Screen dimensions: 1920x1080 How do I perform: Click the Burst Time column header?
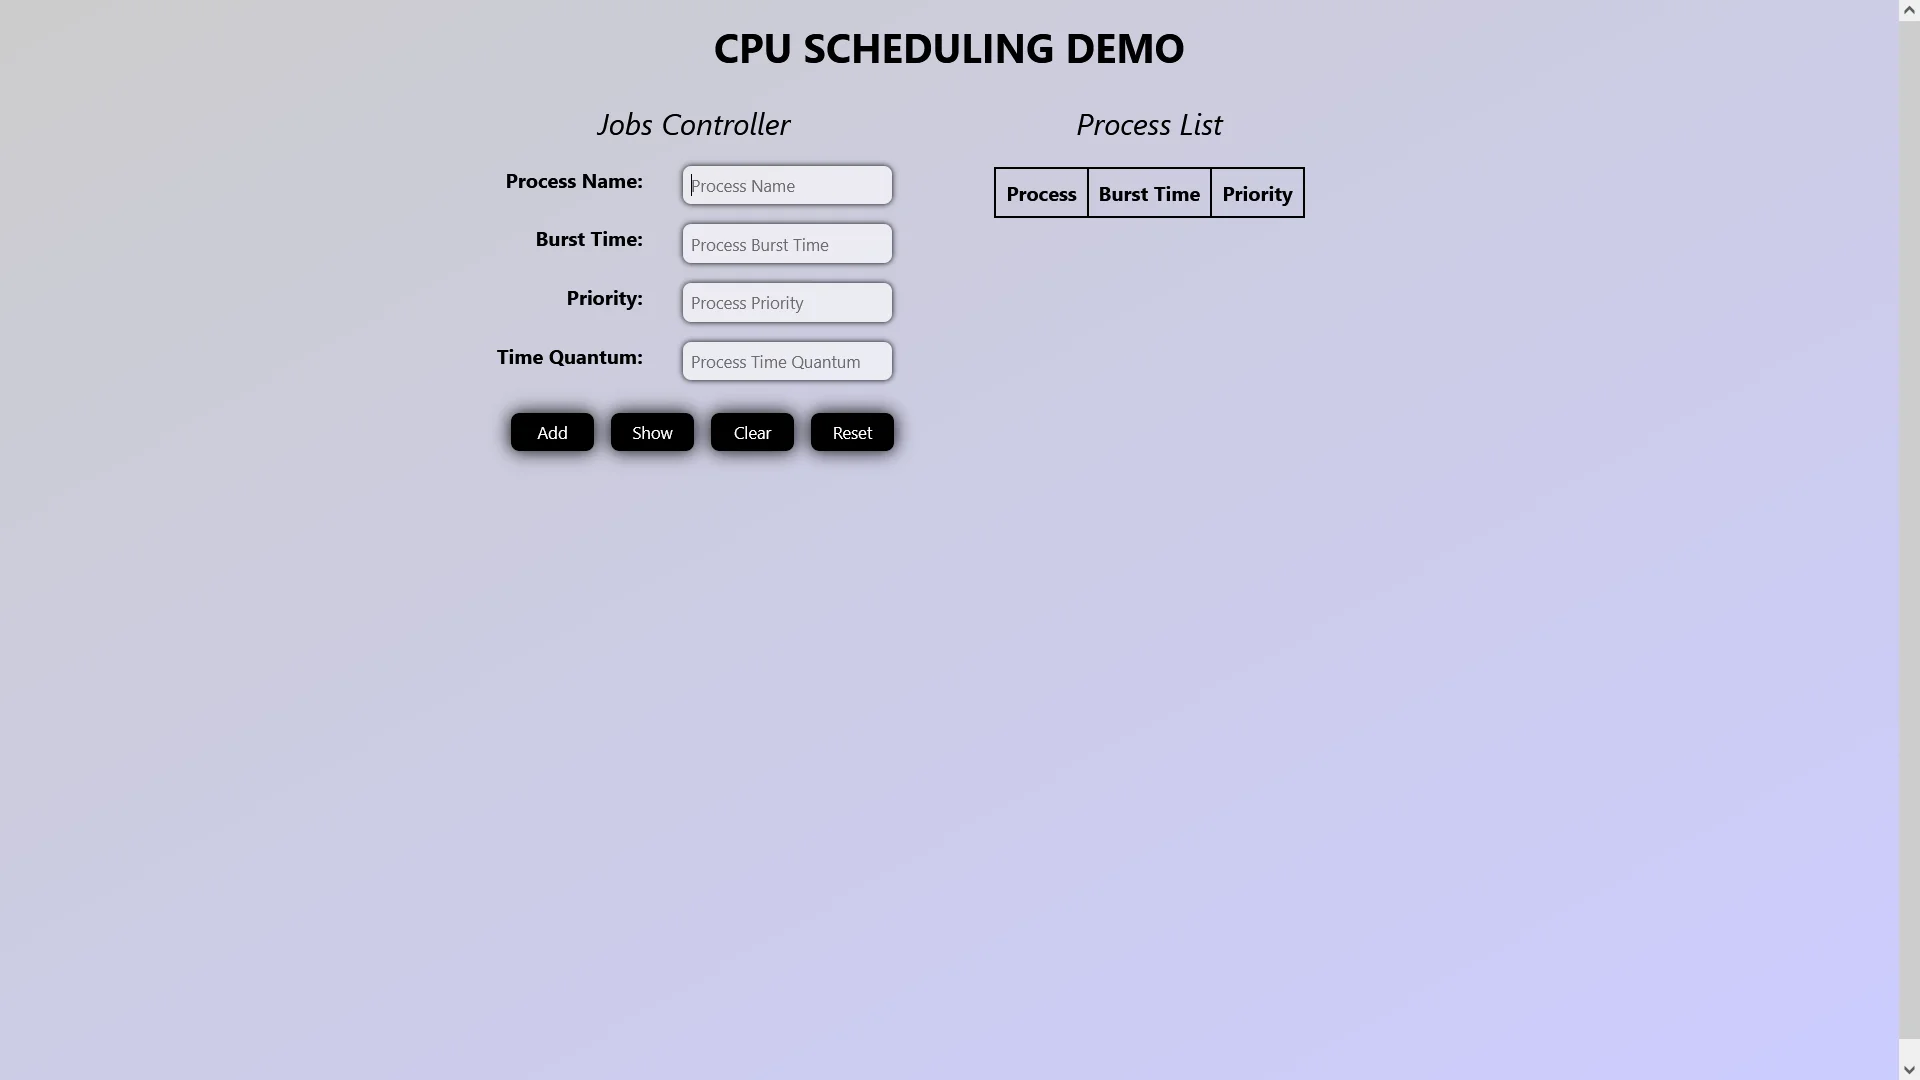1149,193
